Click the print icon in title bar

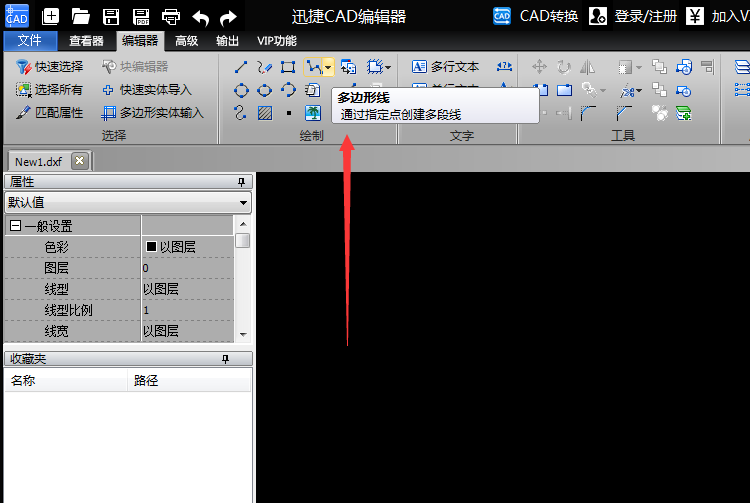click(x=171, y=17)
